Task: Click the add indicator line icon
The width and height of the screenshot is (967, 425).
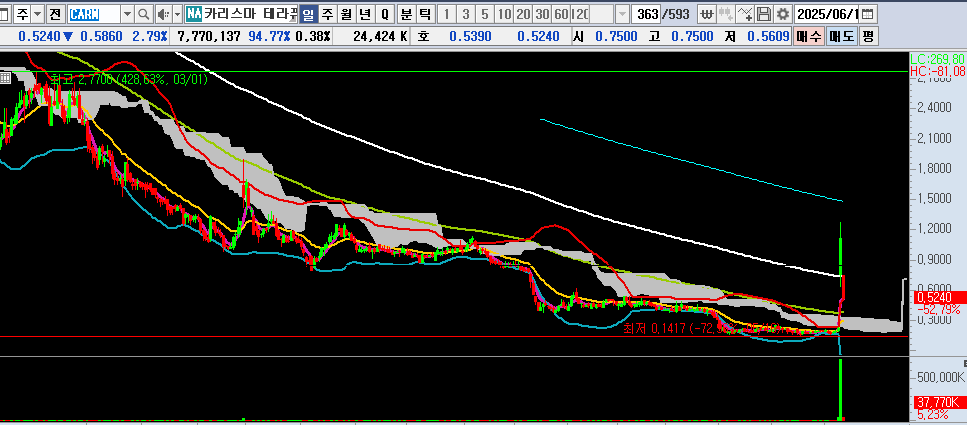Action: (745, 14)
